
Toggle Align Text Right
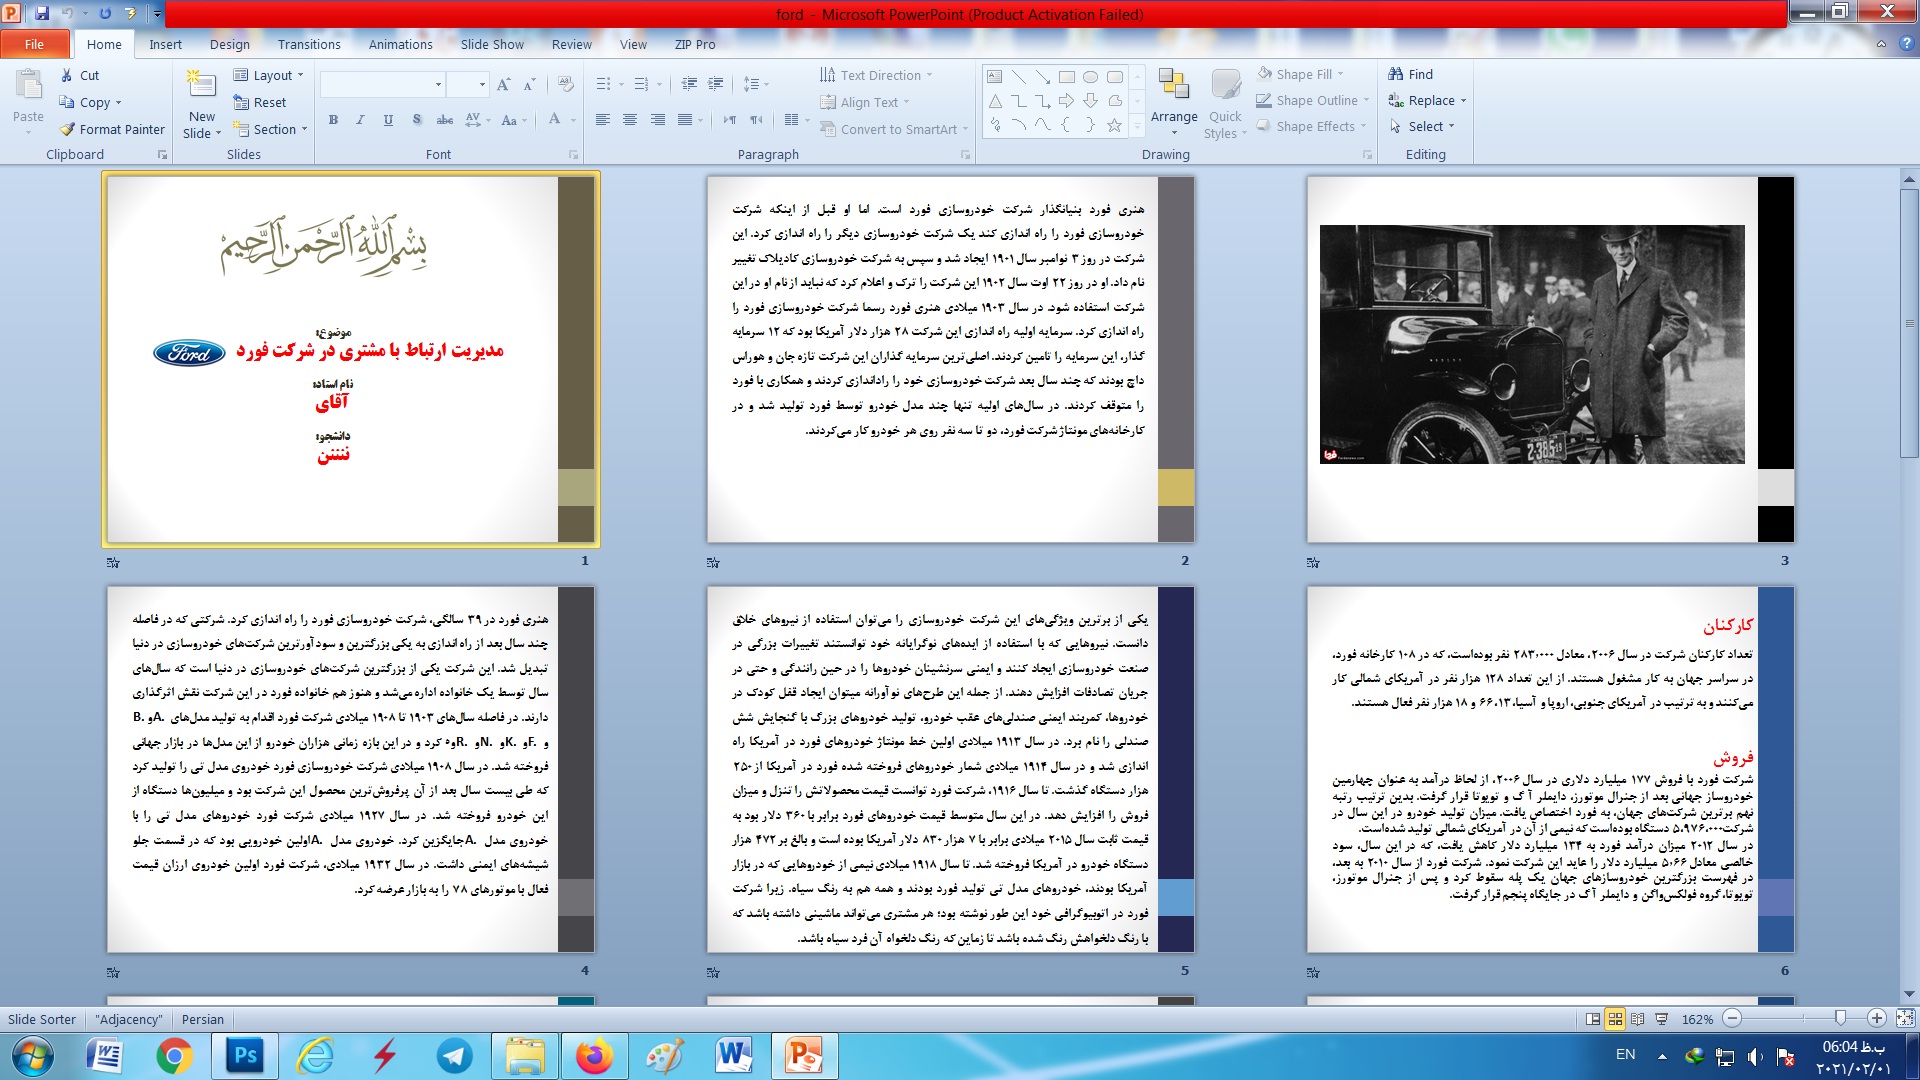[657, 120]
